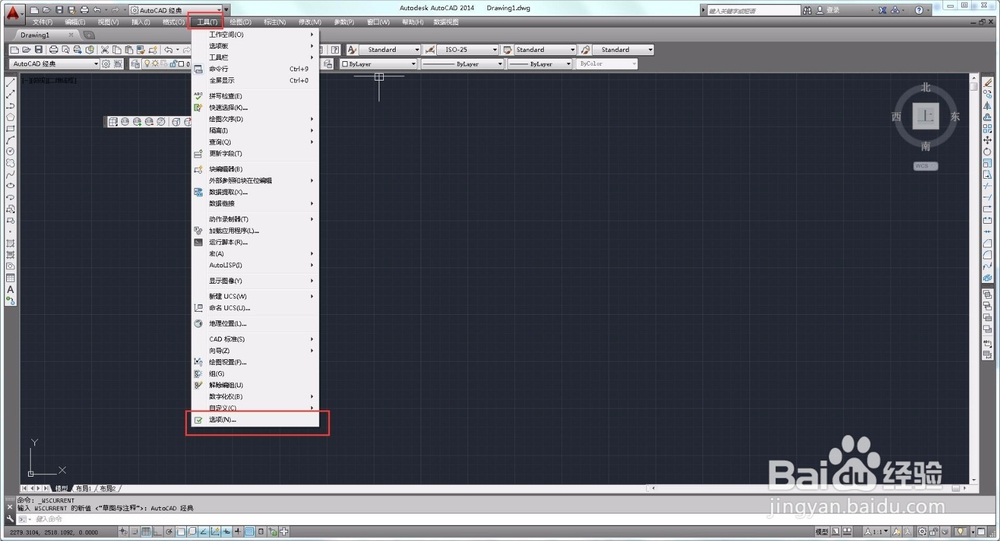Toggle Polar tracking in the status bar
Viewport: 1000px width, 541px height.
click(169, 531)
